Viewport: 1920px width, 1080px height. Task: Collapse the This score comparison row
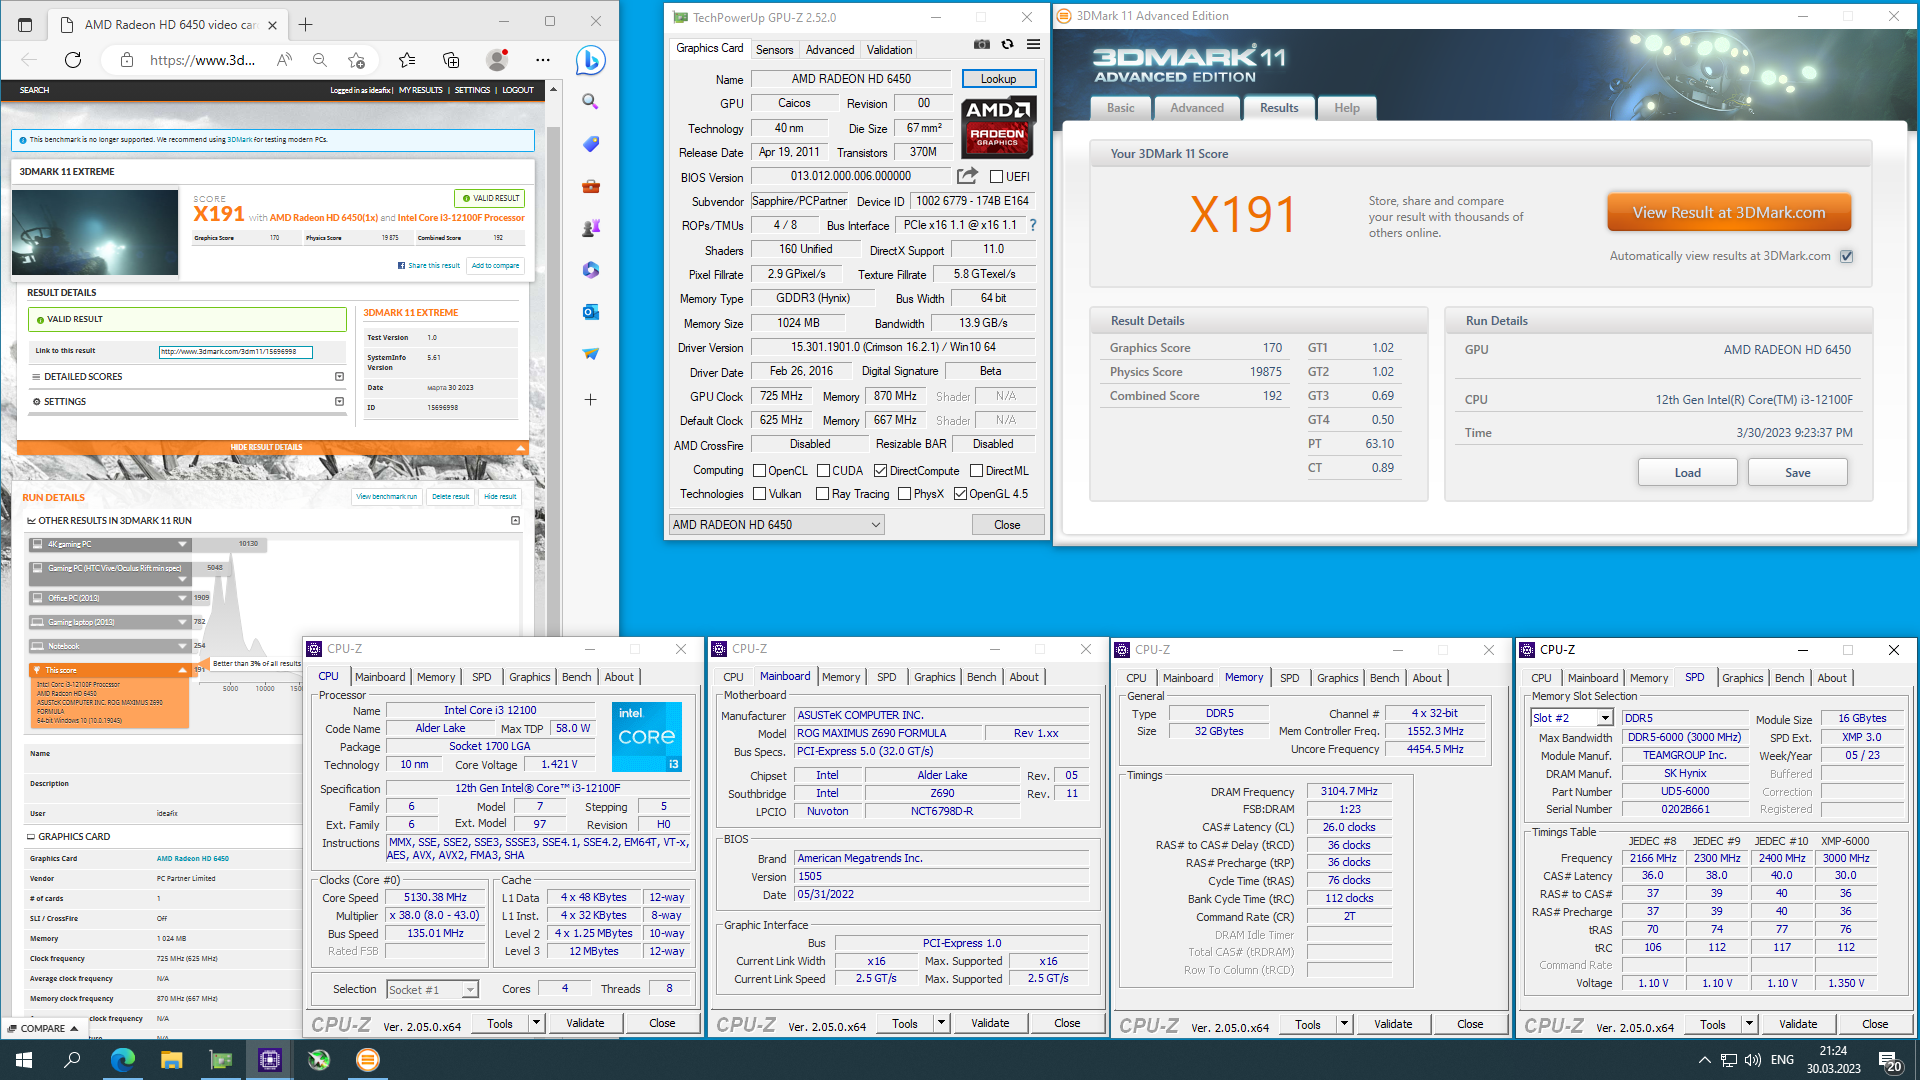tap(182, 671)
